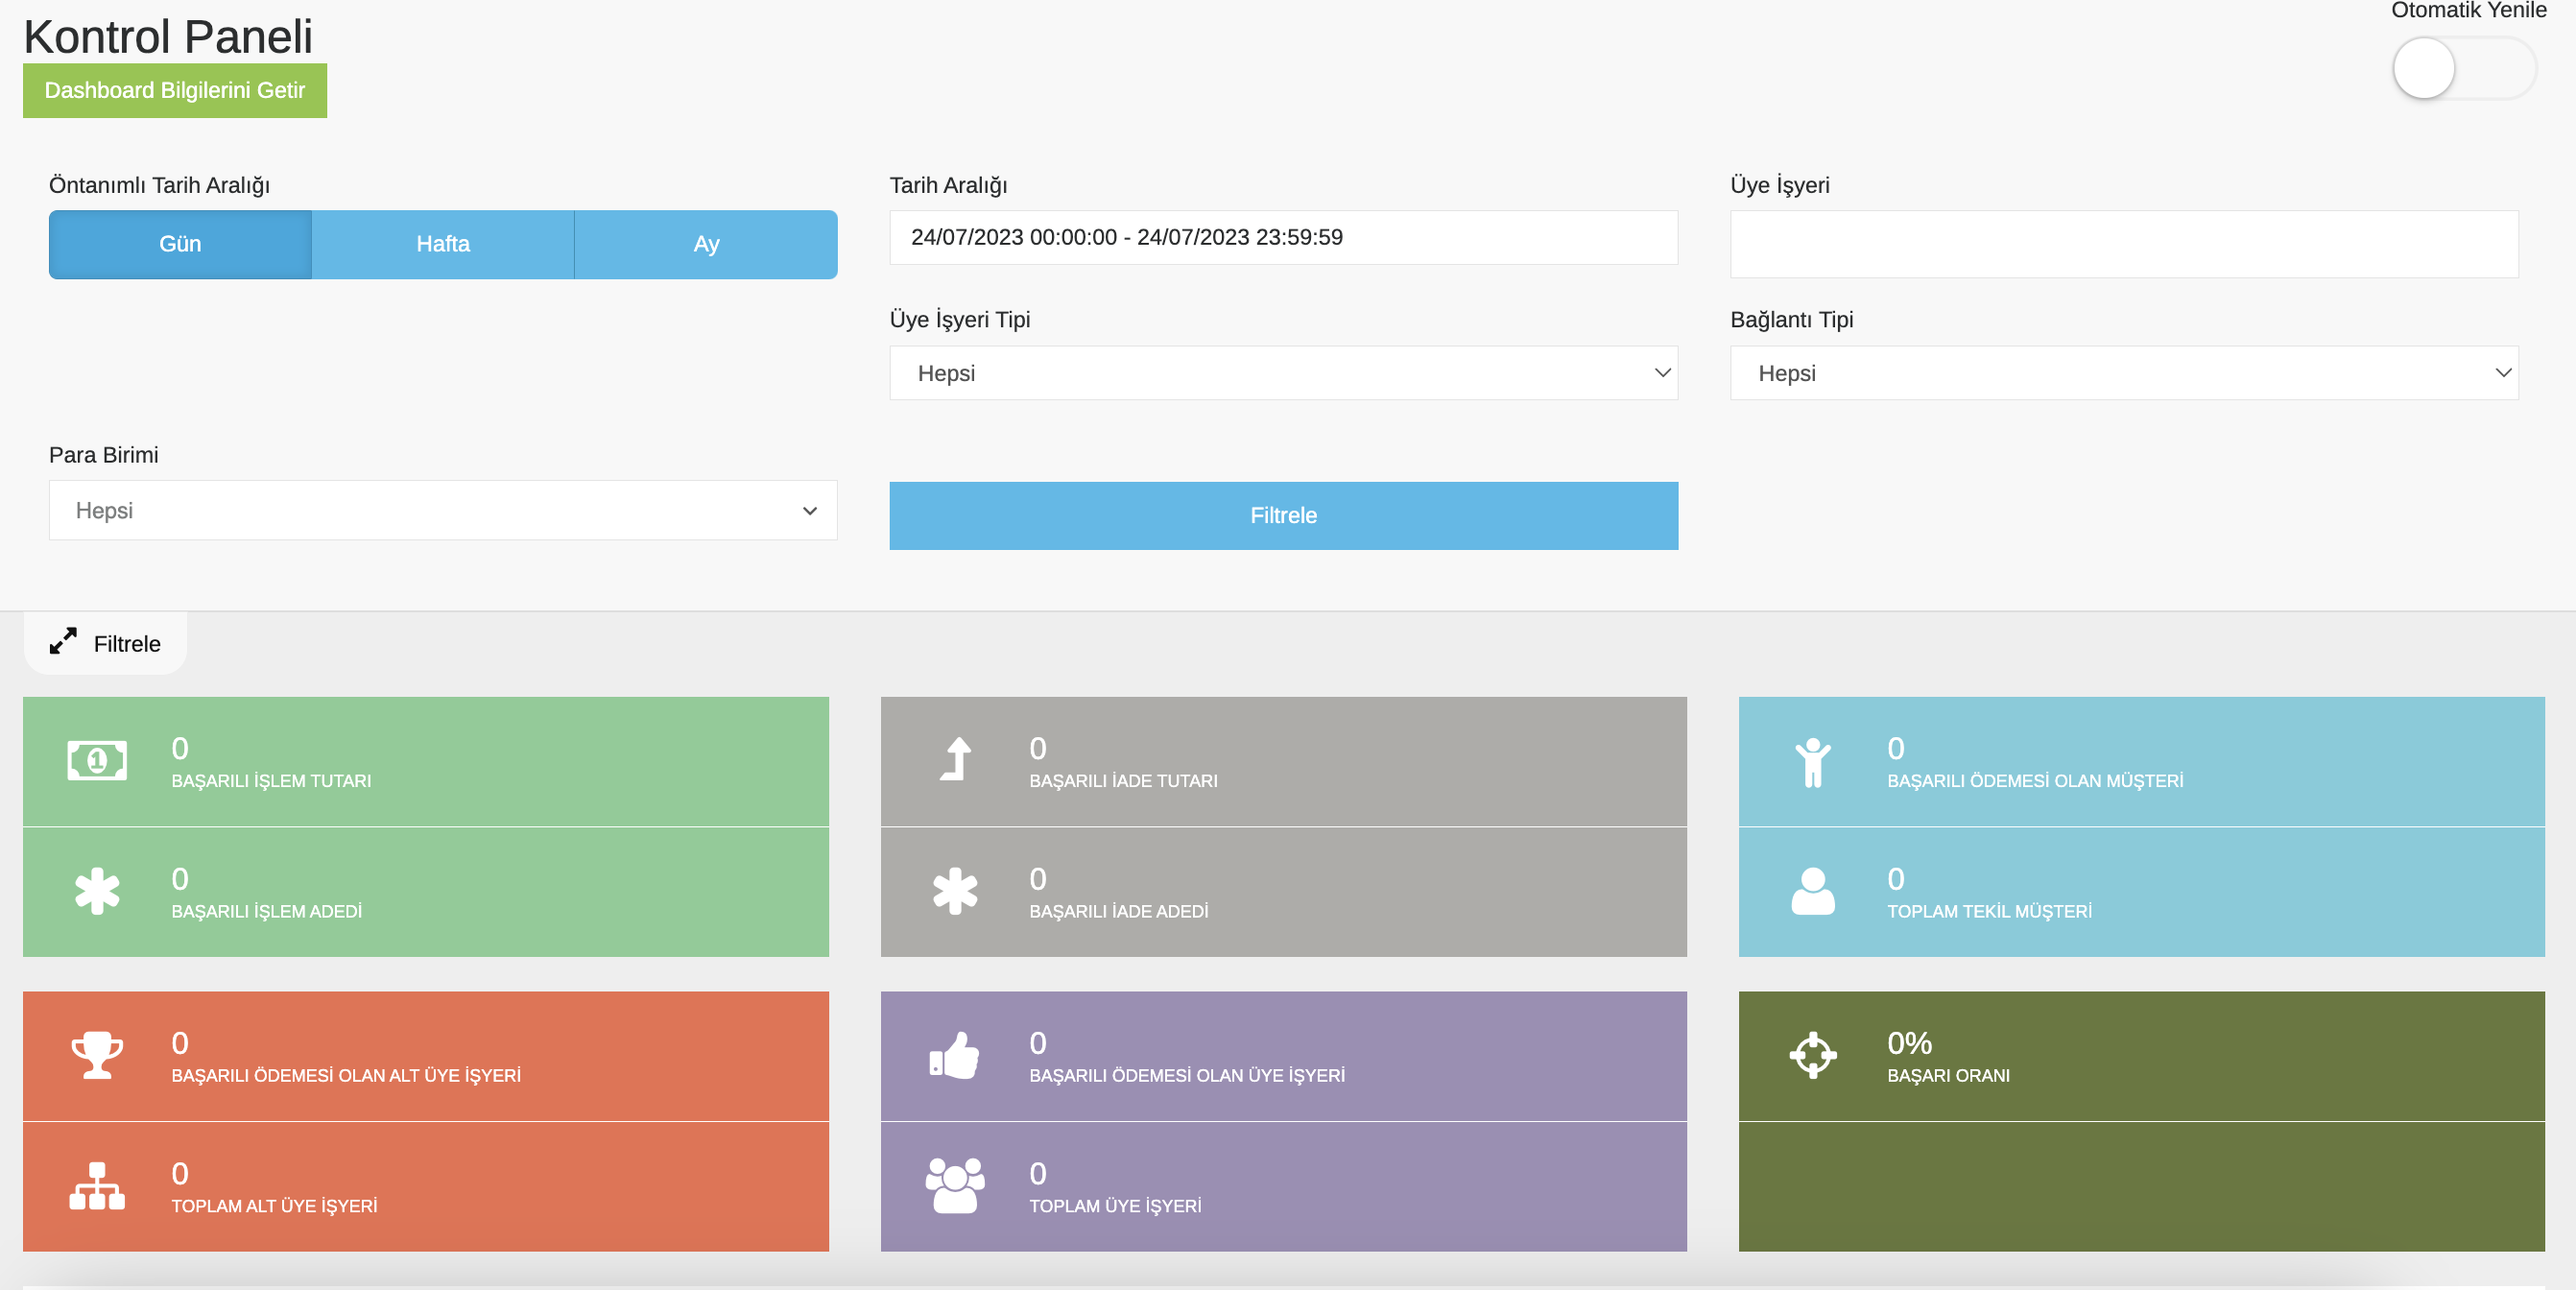Click the users group icon for Toplam Üye İşyeri
This screenshot has width=2576, height=1290.
click(955, 1186)
